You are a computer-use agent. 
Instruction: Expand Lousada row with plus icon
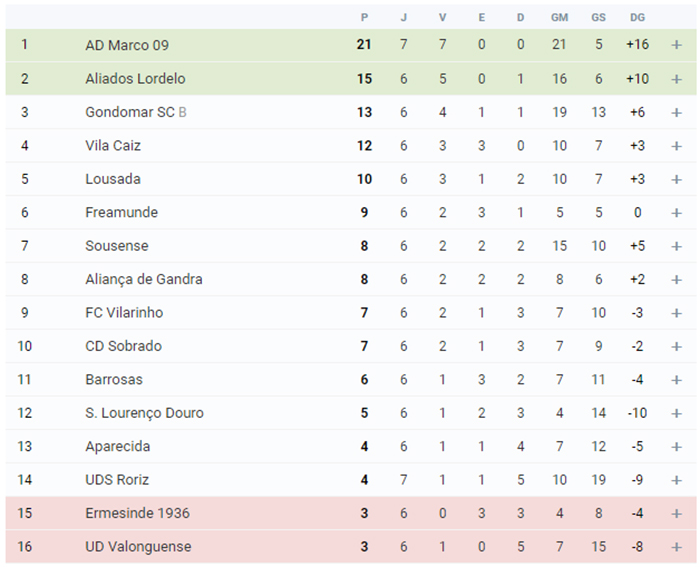click(676, 179)
